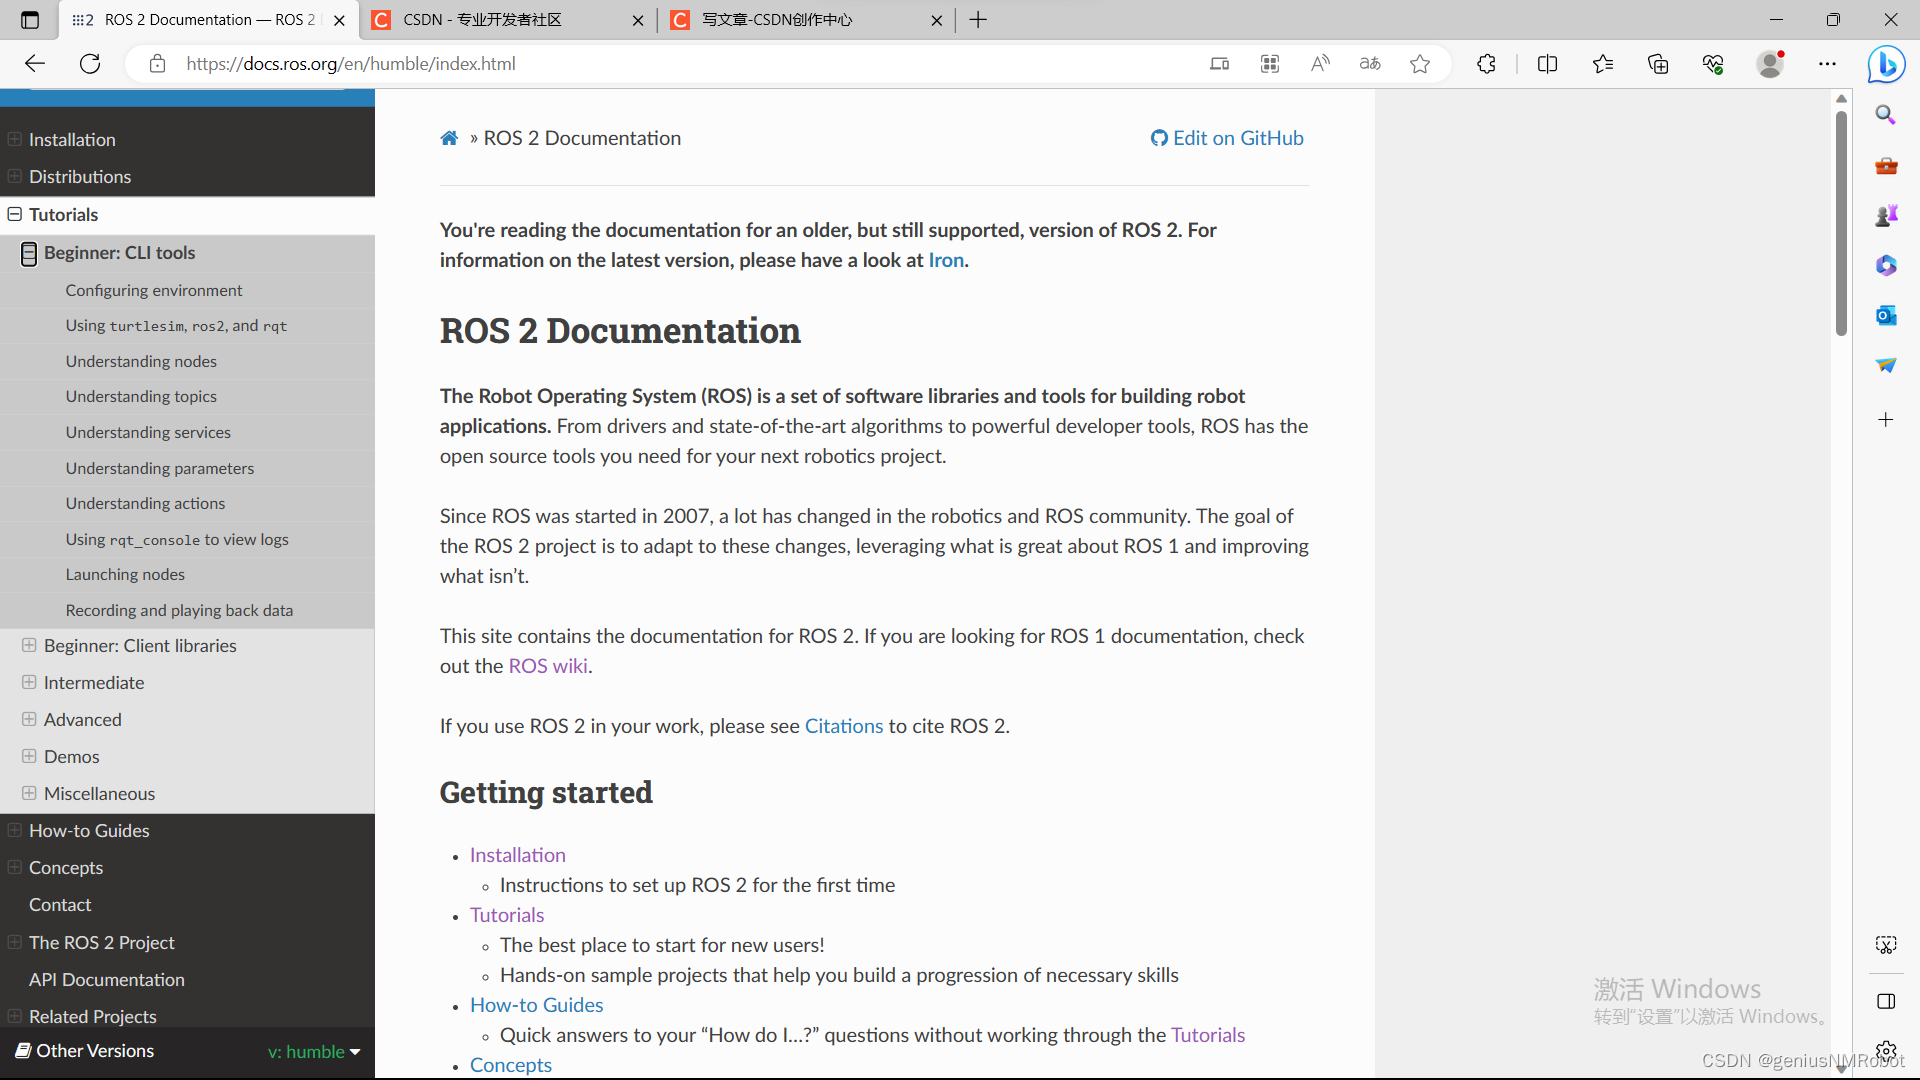
Task: Open the ROS wiki link
Action: 548,665
